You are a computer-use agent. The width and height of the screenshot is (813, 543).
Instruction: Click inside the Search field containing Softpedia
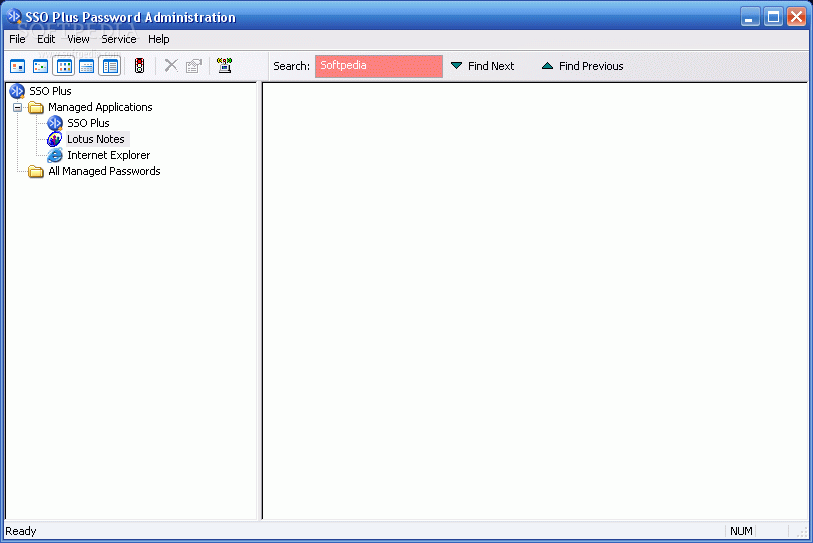coord(379,66)
